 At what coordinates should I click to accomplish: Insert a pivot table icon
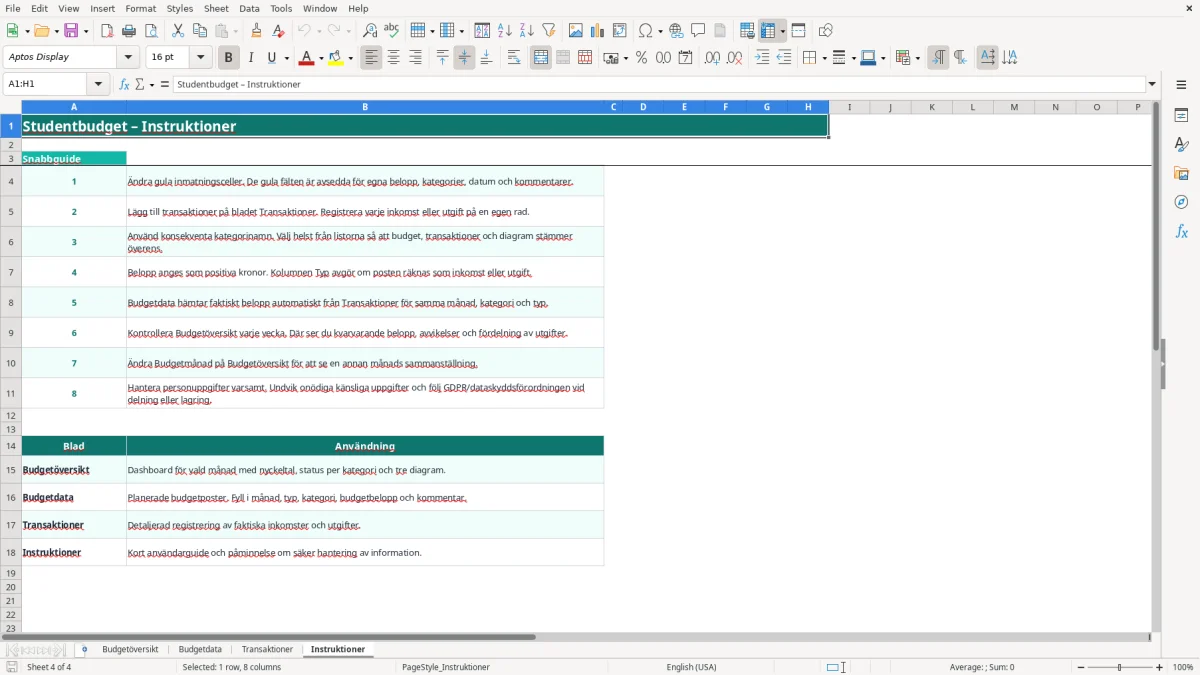point(620,31)
